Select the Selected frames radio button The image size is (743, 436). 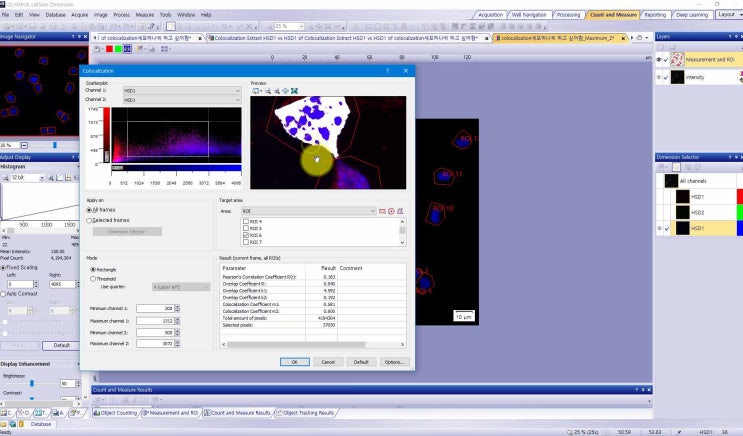(x=89, y=220)
